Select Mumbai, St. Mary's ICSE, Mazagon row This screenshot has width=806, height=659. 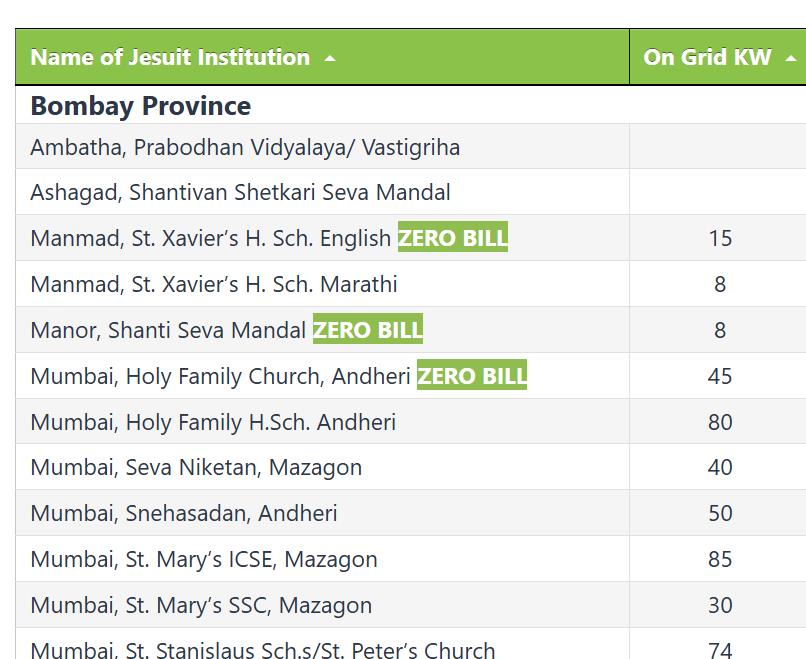click(x=411, y=559)
